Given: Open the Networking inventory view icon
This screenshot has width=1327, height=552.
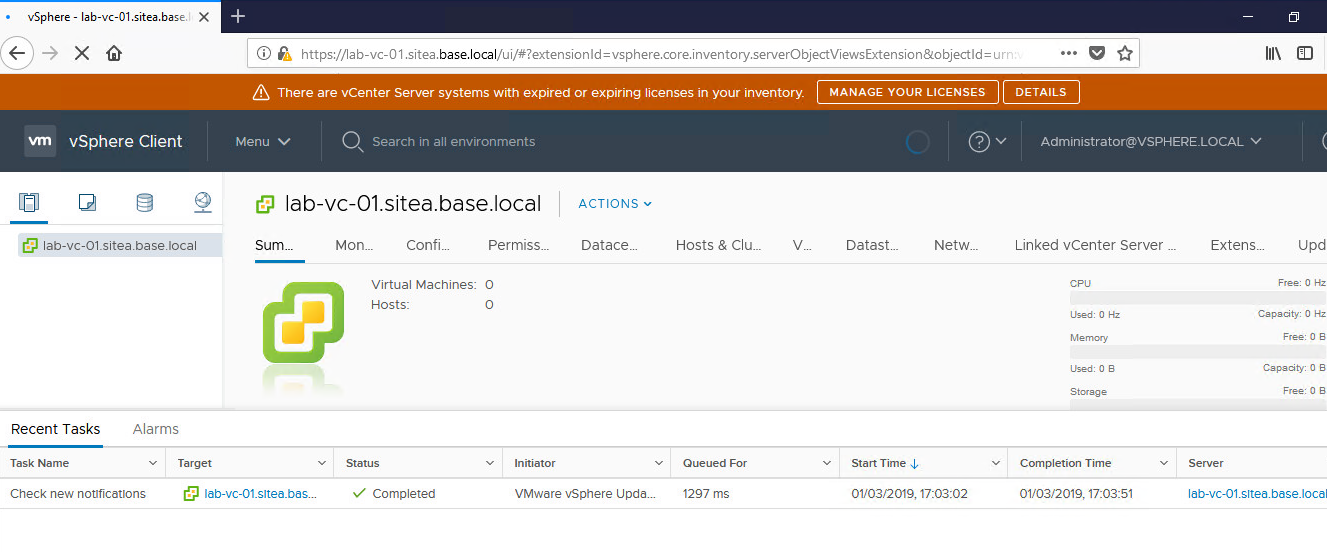Looking at the screenshot, I should click(x=203, y=203).
